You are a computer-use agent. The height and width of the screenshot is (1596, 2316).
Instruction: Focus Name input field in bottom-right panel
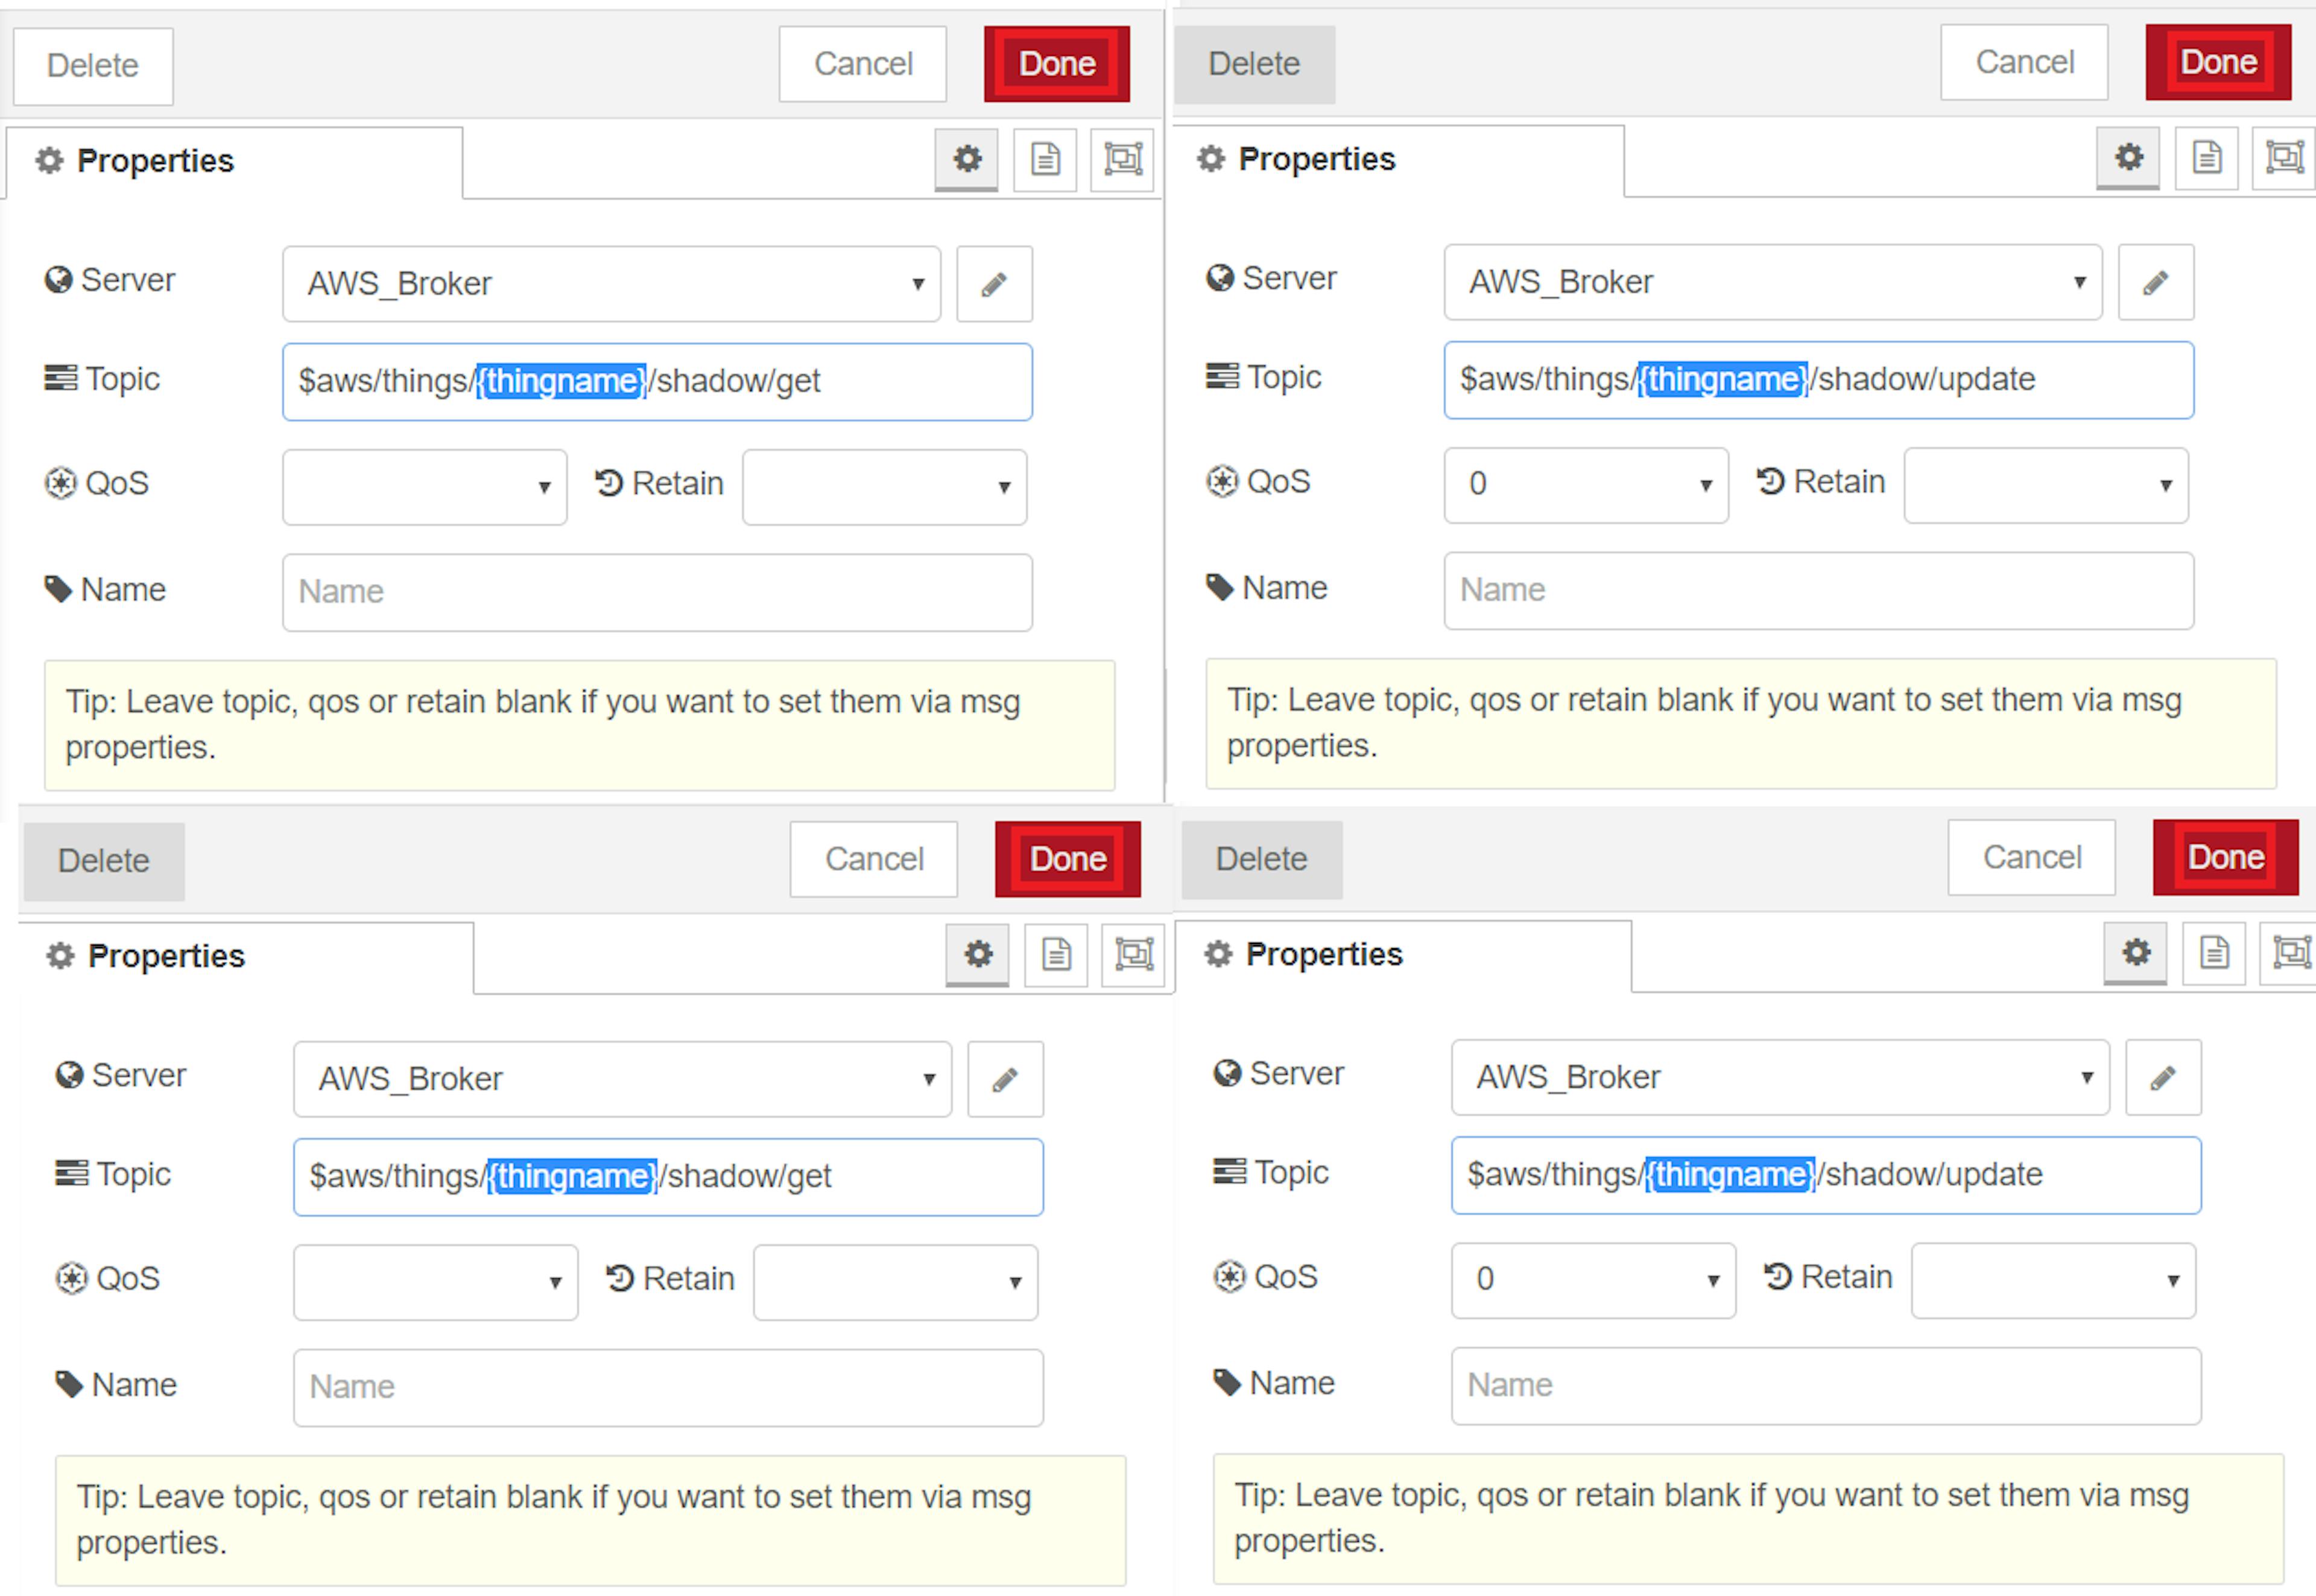coord(1826,1385)
